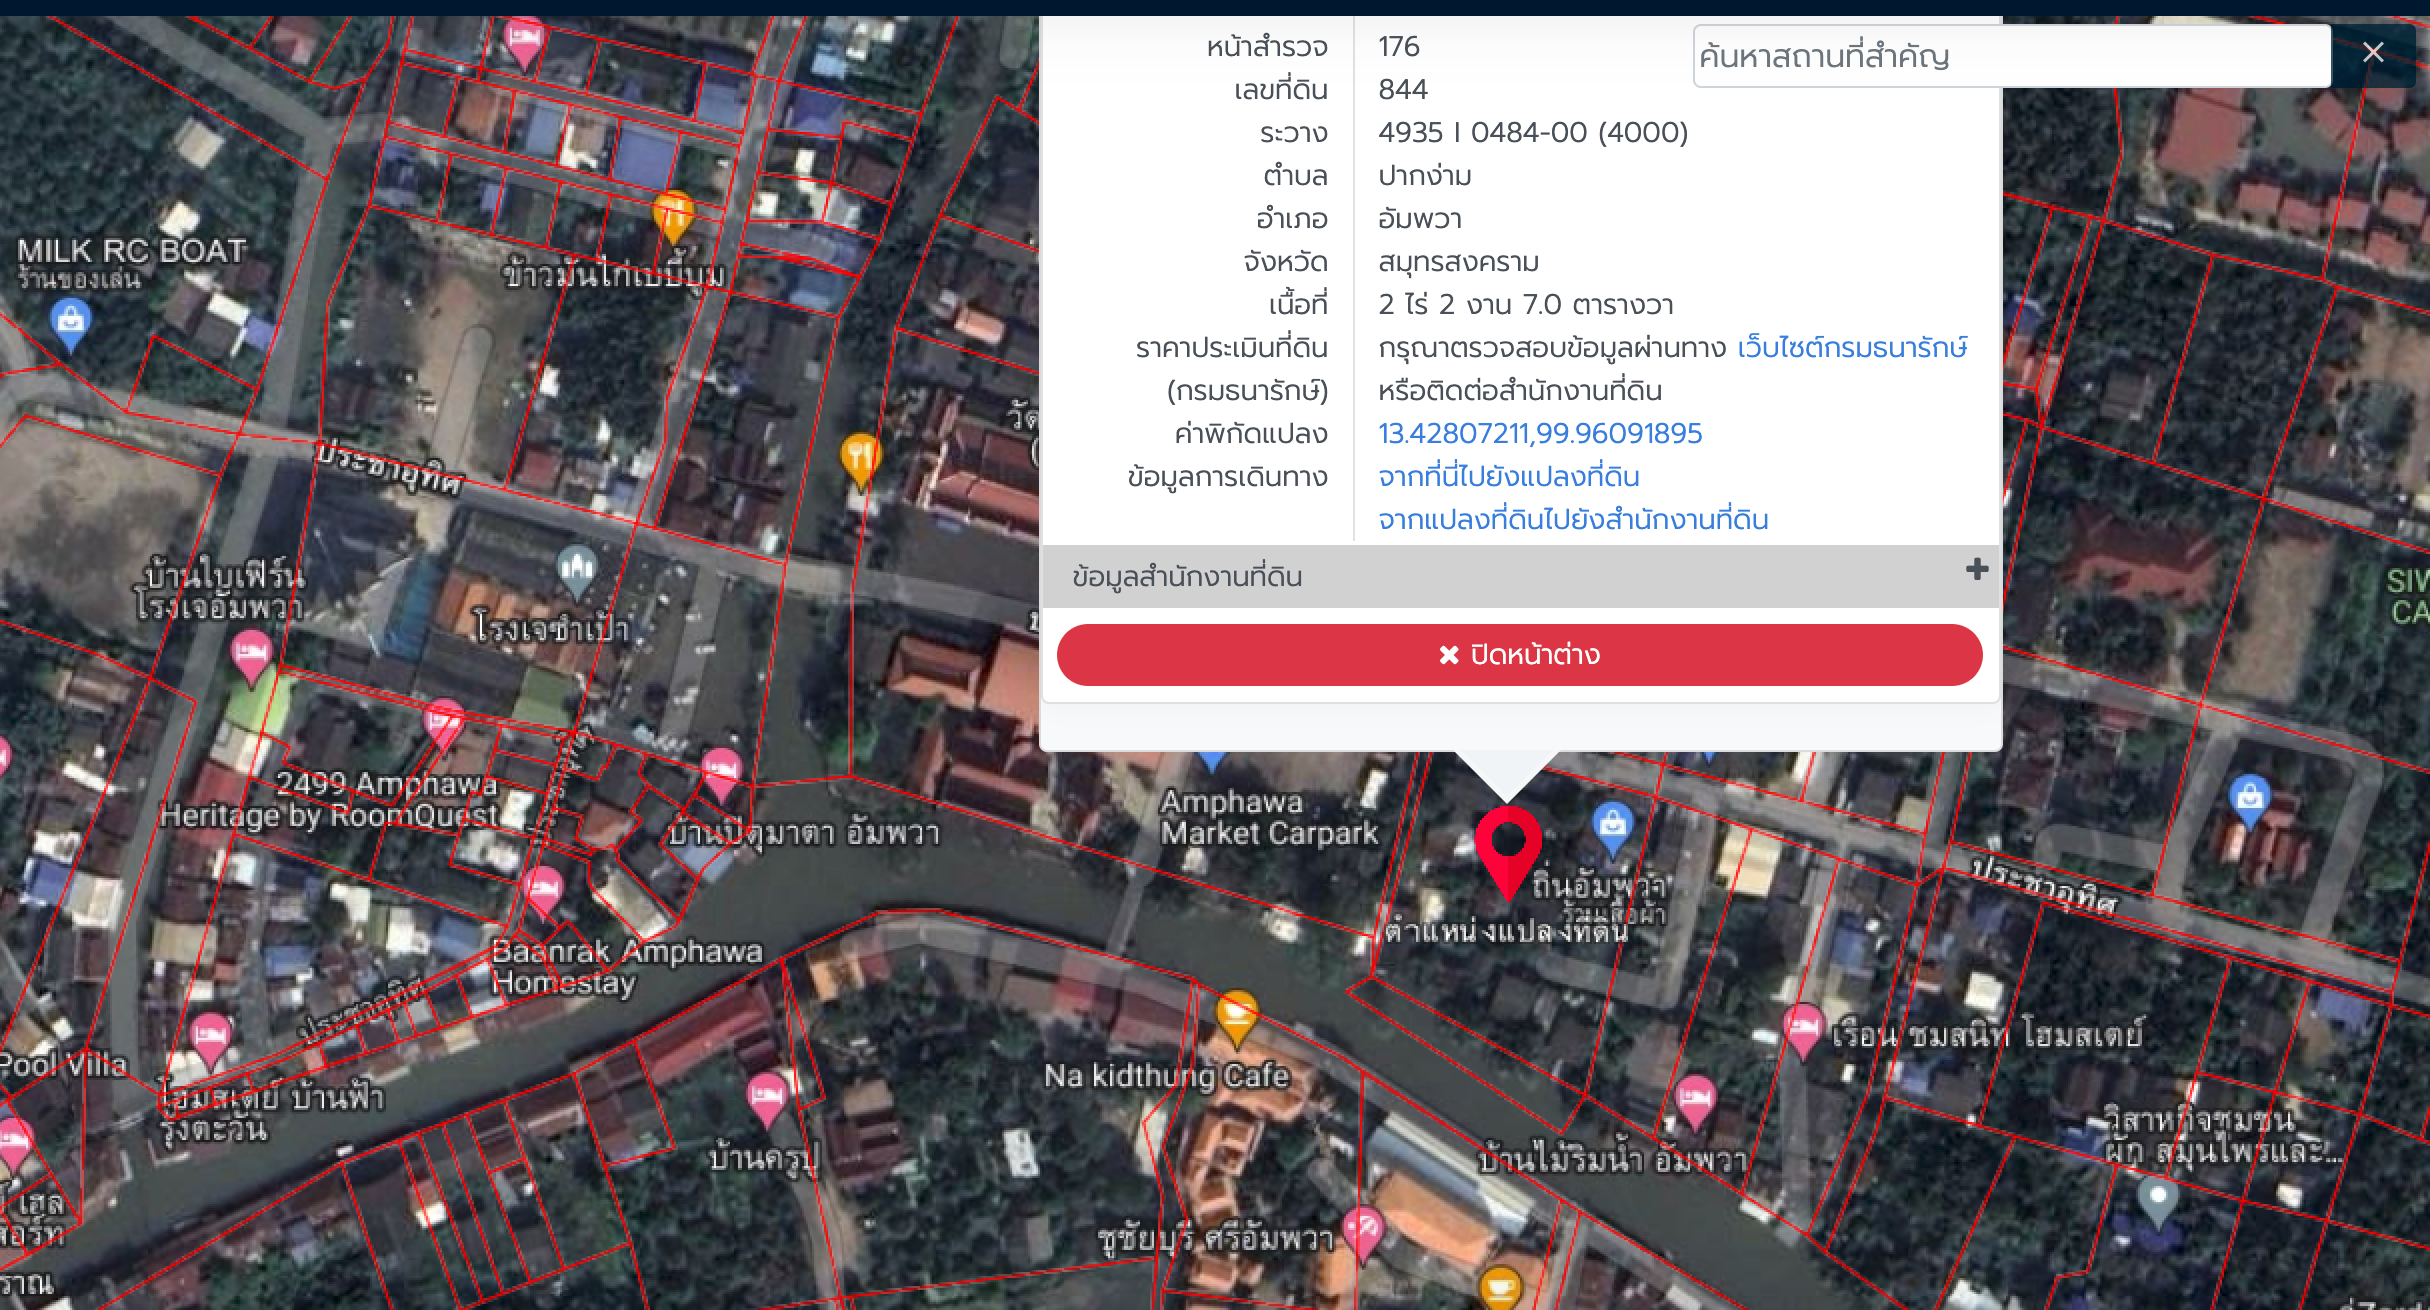
Task: Click จากที่นี่ไปยังแปลงที่ดิน directions link
Action: click(1508, 476)
